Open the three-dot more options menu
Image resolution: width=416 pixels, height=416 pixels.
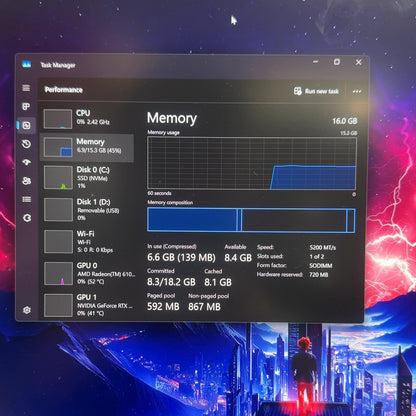click(x=357, y=91)
